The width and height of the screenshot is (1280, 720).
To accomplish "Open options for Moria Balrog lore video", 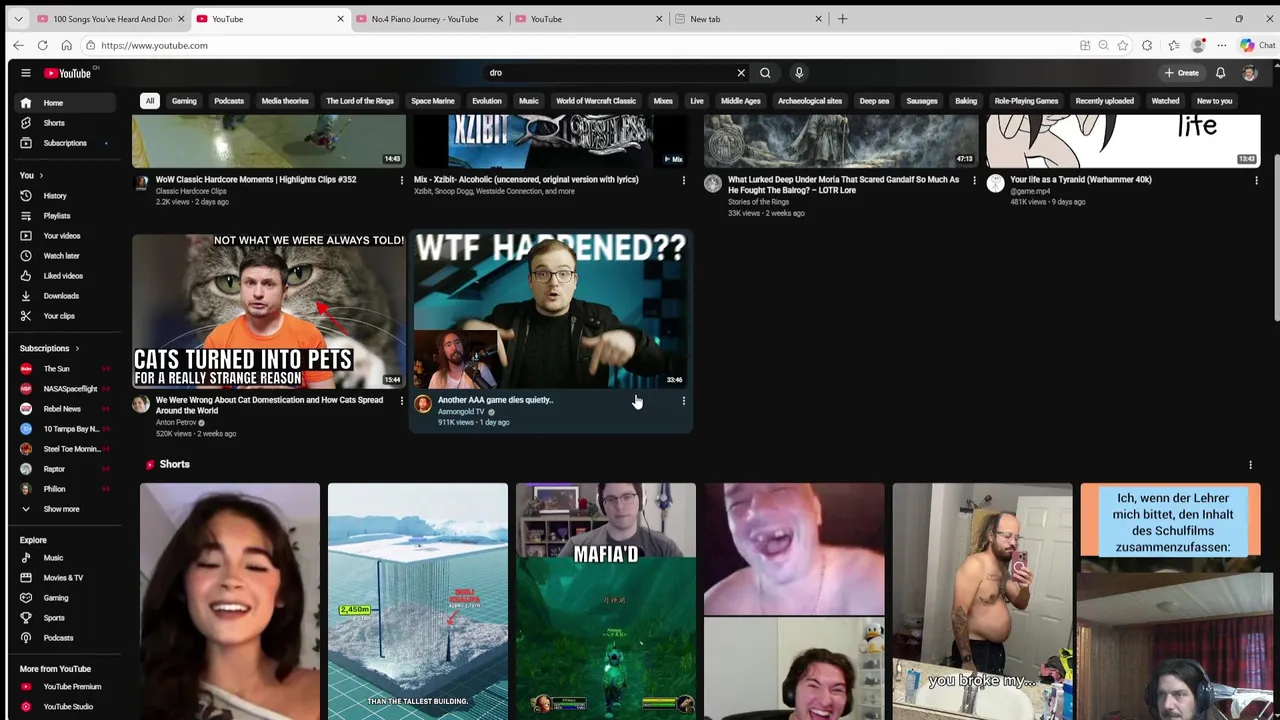I will click(x=974, y=180).
